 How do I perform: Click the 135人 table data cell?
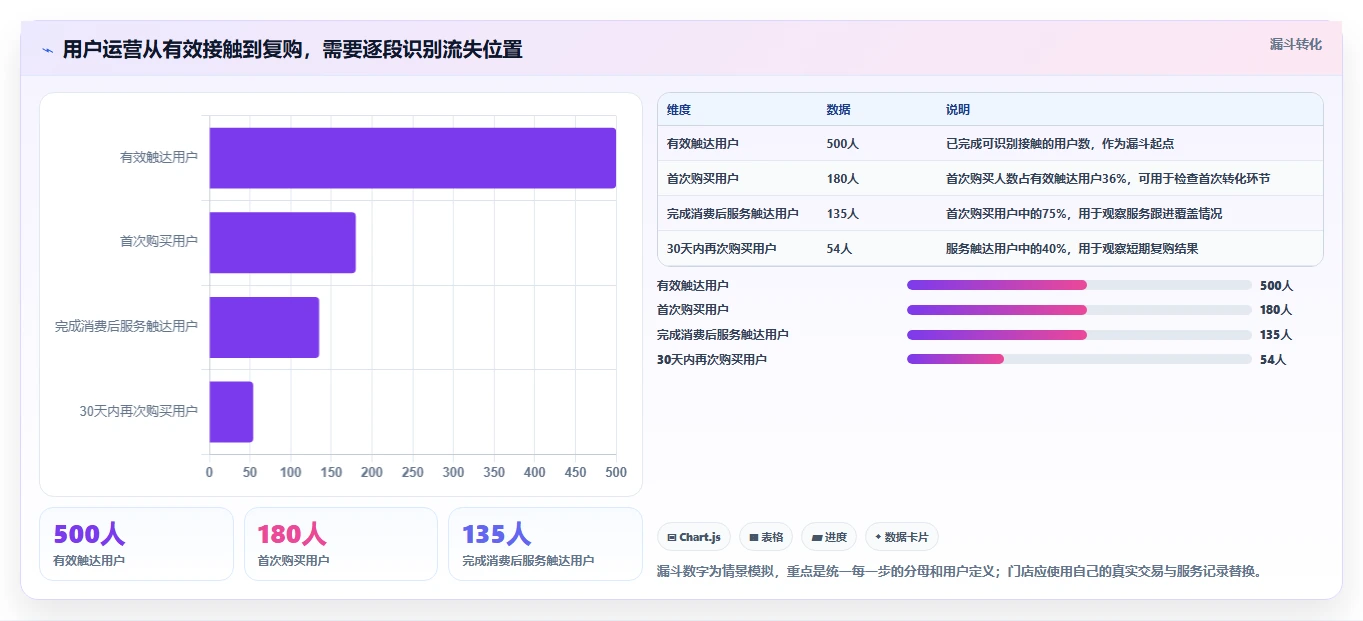(843, 214)
